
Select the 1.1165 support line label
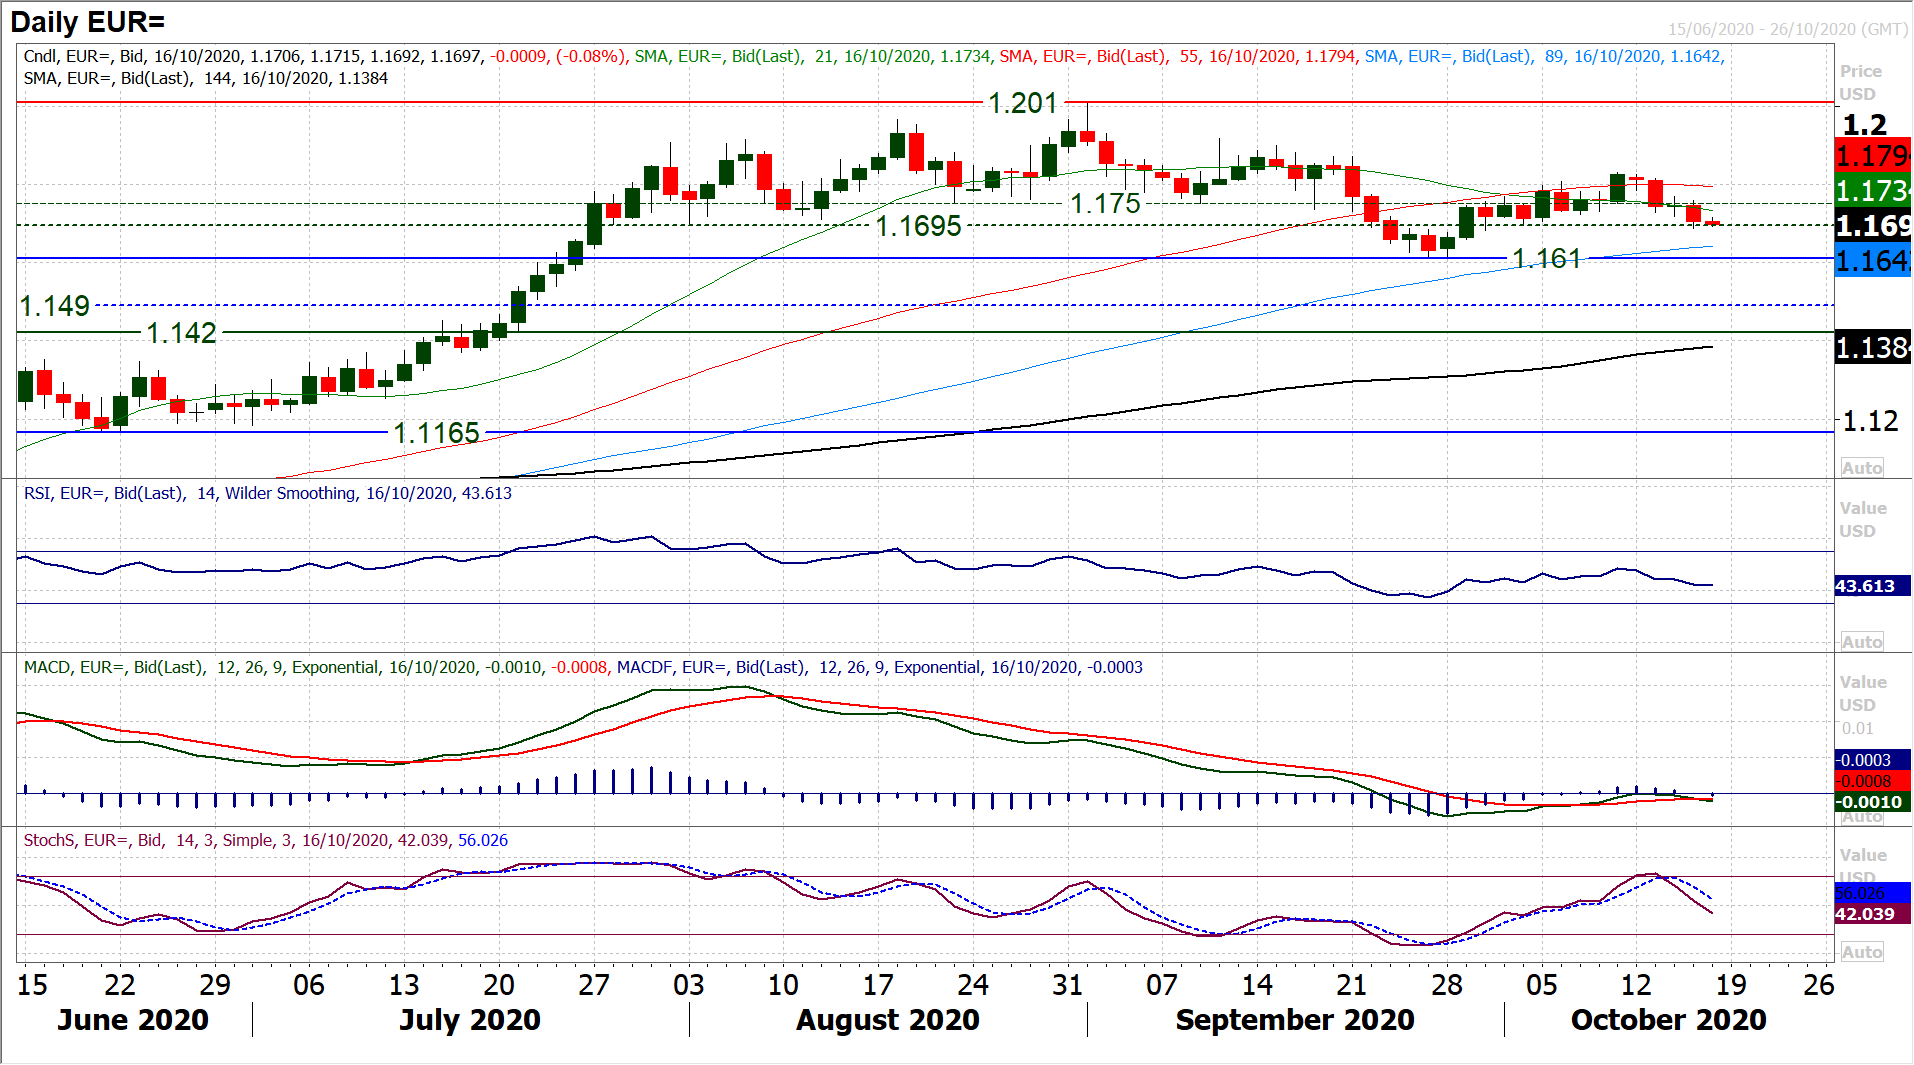click(x=436, y=433)
